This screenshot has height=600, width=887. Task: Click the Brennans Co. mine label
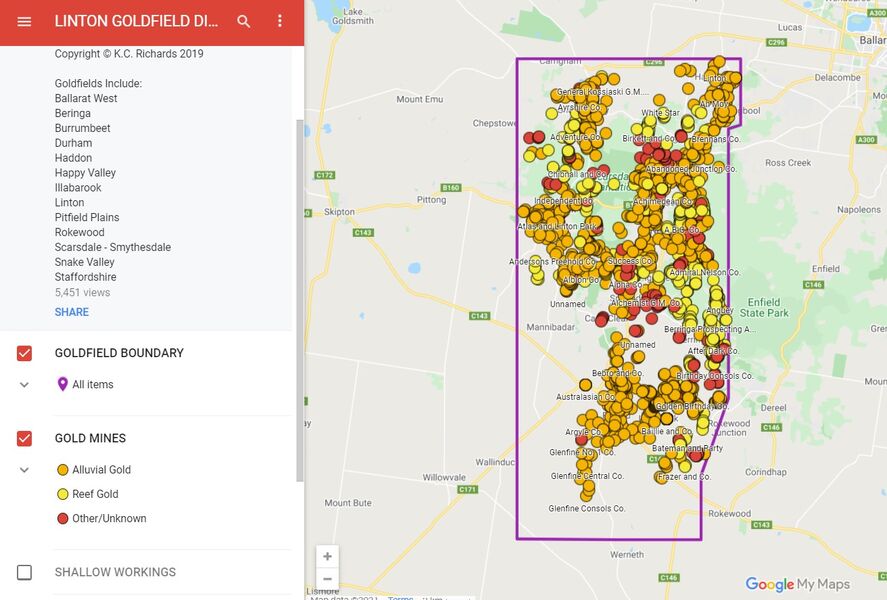click(x=716, y=139)
